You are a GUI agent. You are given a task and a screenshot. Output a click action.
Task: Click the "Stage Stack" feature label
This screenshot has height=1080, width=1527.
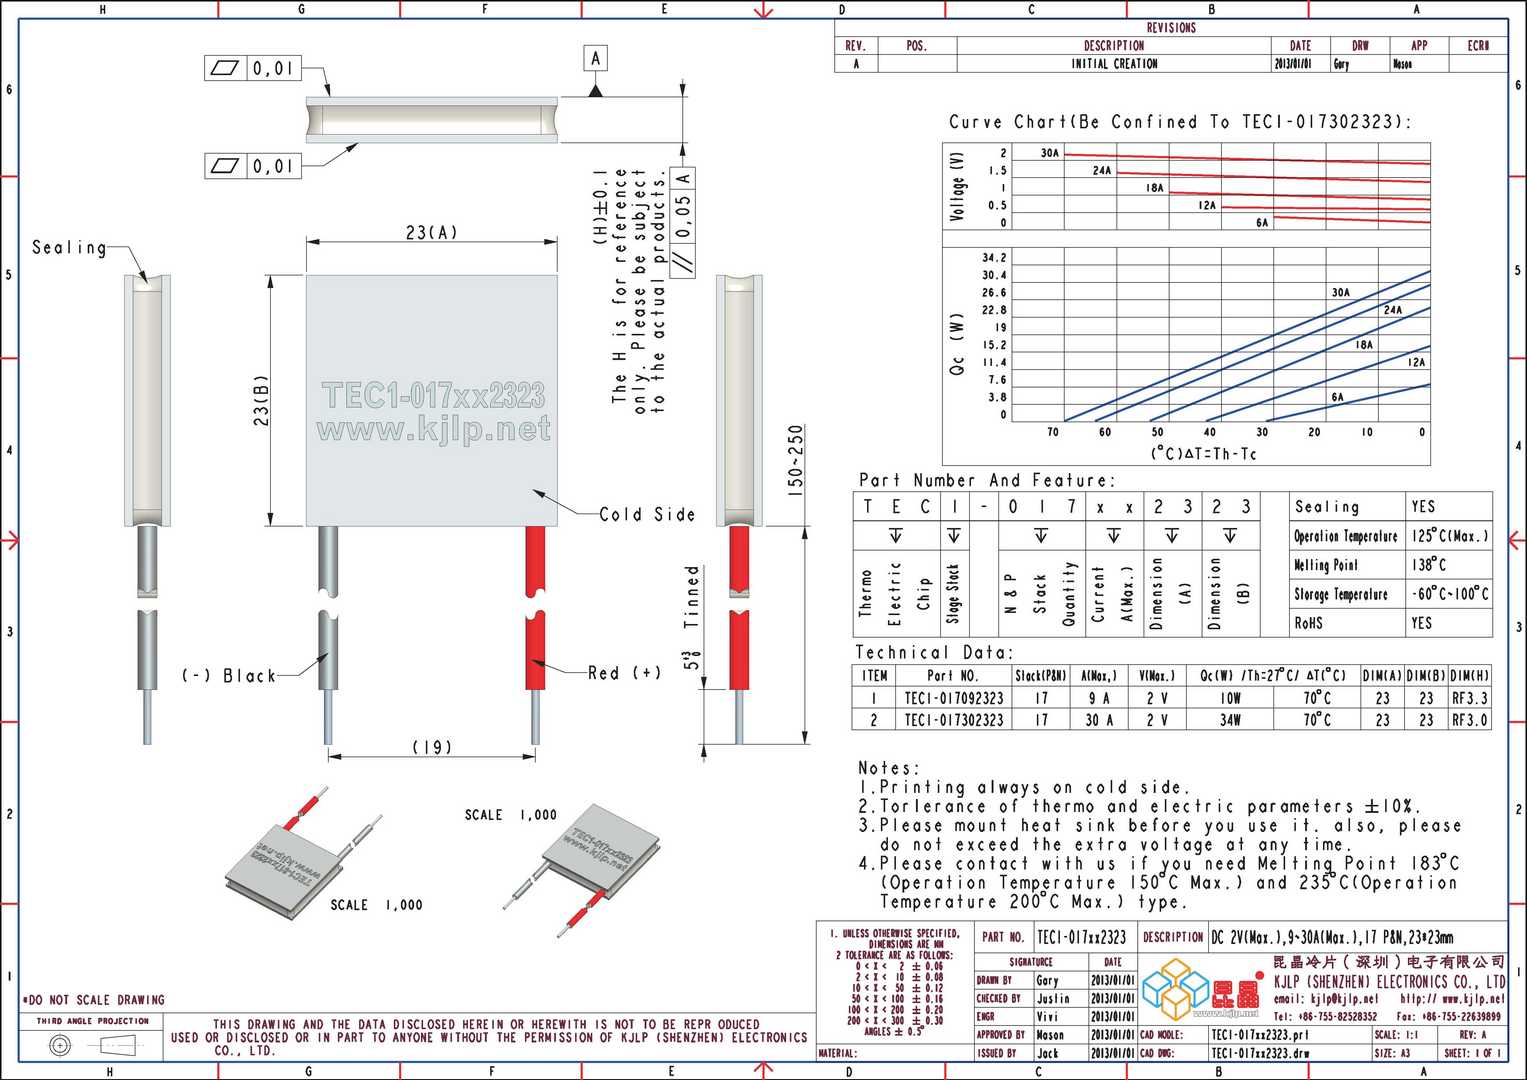953,593
